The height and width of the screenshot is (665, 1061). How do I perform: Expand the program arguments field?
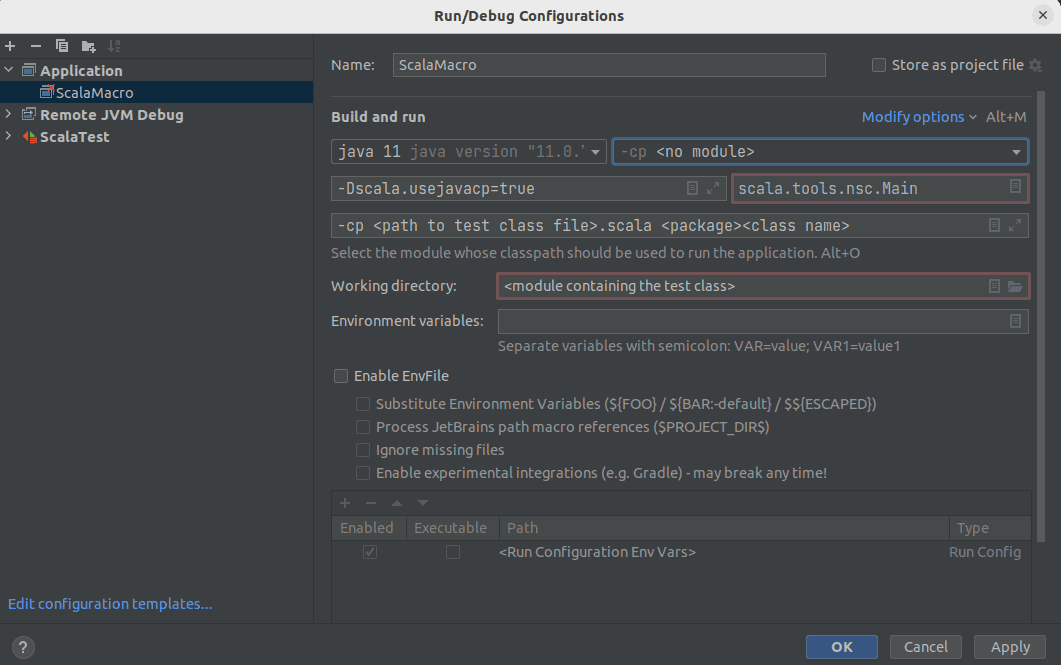coord(1015,225)
